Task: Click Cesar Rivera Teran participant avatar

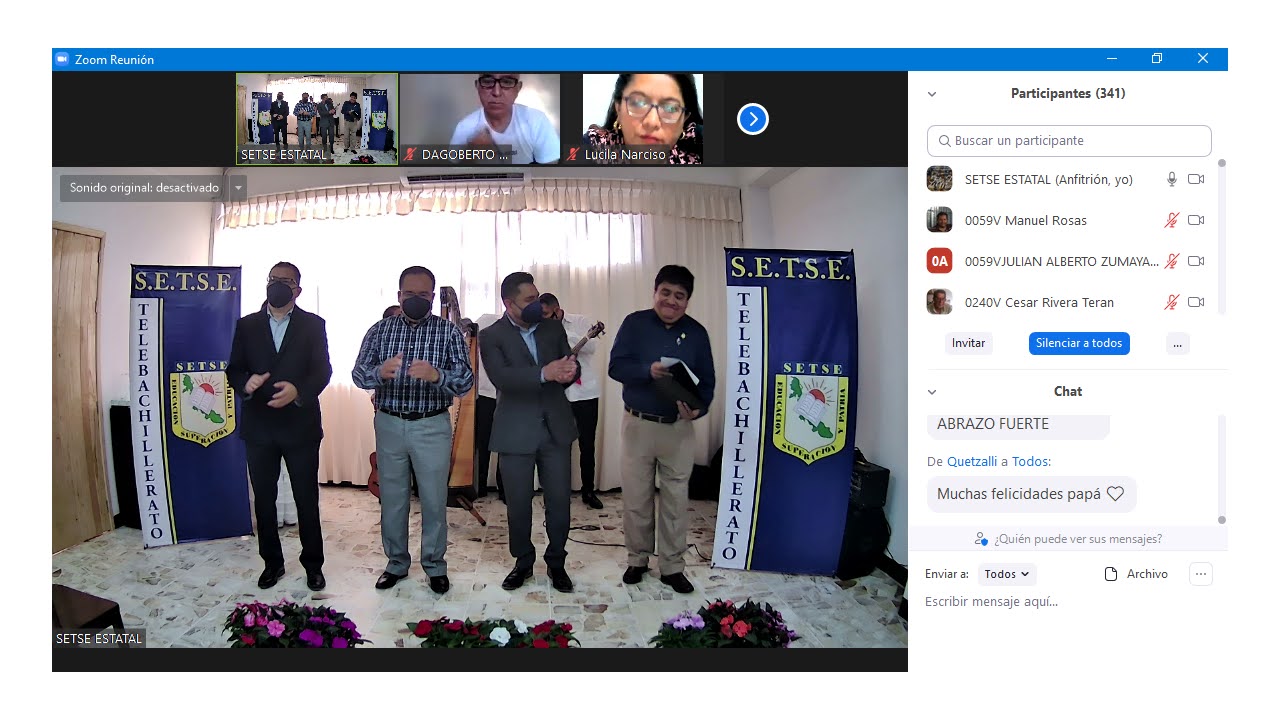Action: click(939, 302)
